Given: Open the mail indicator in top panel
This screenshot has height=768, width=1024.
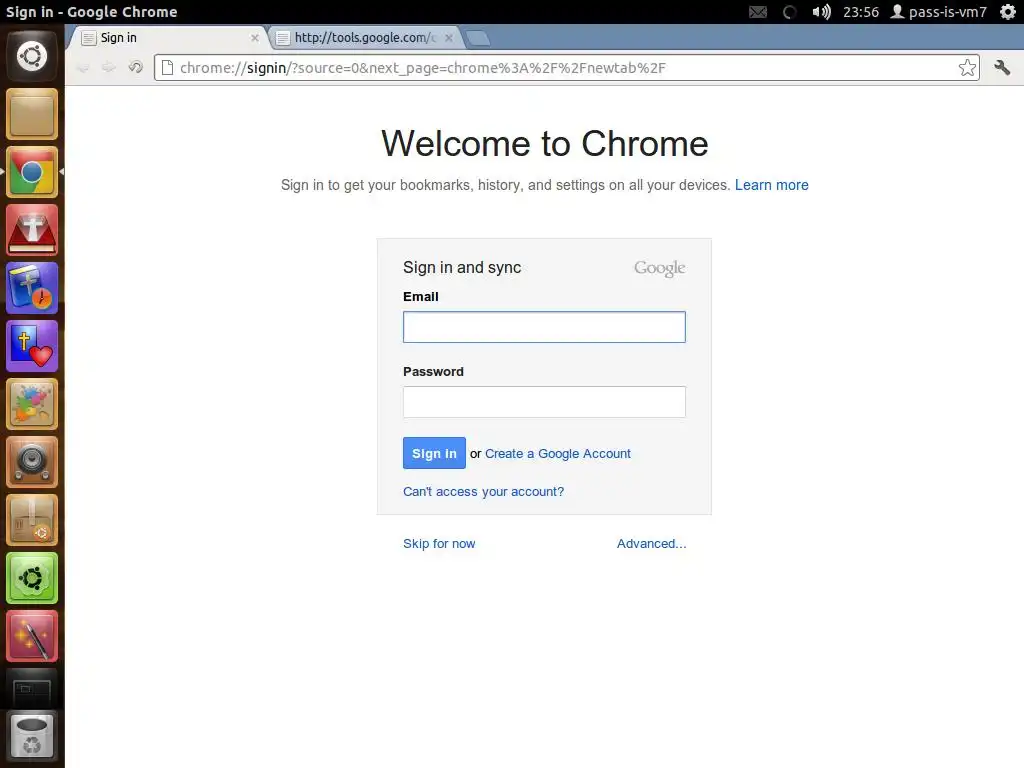Looking at the screenshot, I should pyautogui.click(x=758, y=12).
